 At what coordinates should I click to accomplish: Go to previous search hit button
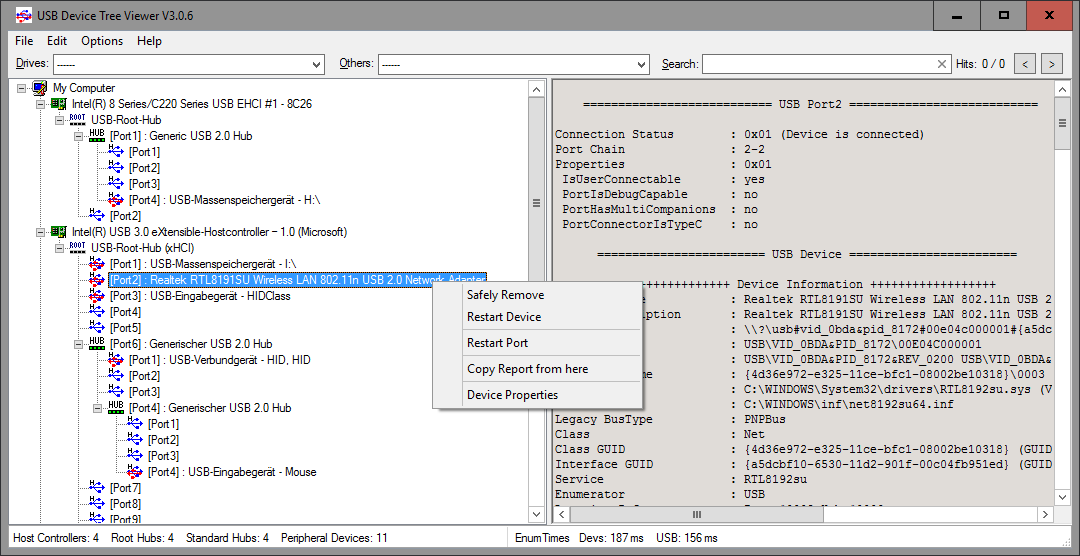[x=1026, y=64]
